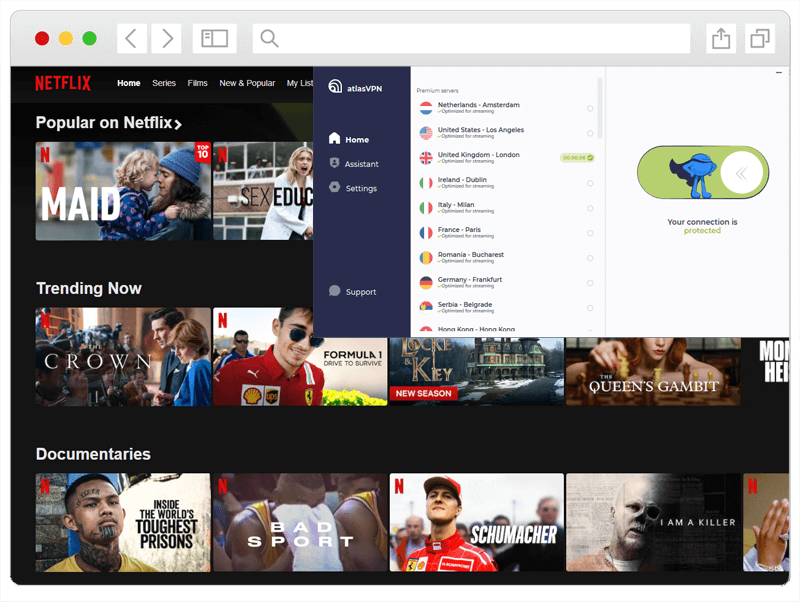The height and width of the screenshot is (602, 800).
Task: Open The Queen's Gambit thumbnail
Action: (x=653, y=372)
